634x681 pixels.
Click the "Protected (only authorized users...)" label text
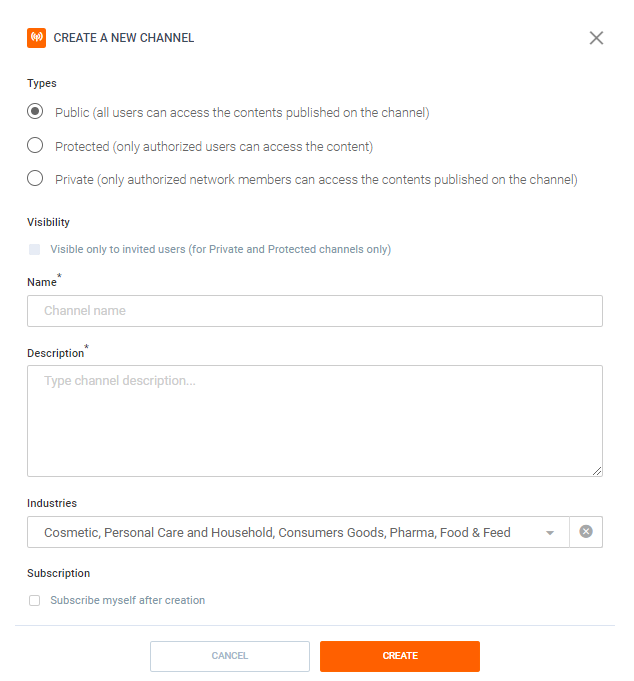pyautogui.click(x=214, y=147)
